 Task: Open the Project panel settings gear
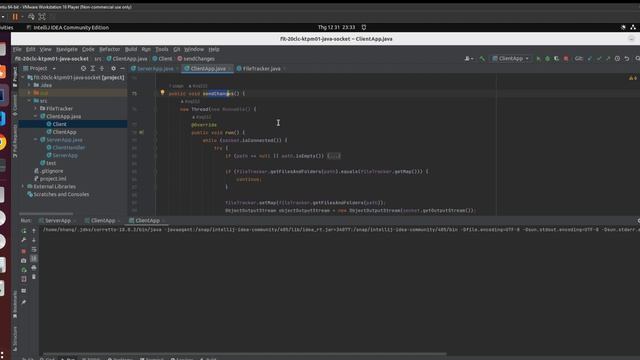point(113,69)
